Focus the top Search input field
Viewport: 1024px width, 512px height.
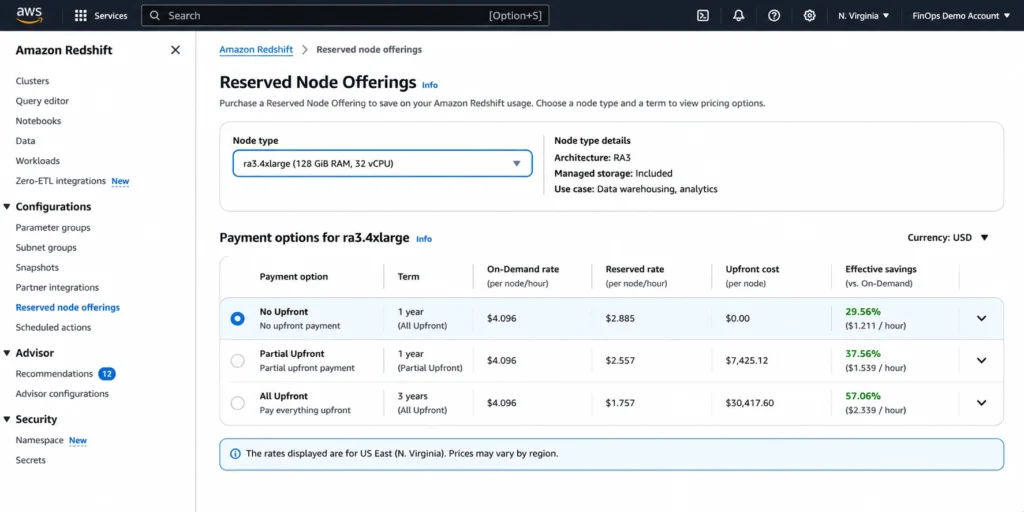(345, 16)
